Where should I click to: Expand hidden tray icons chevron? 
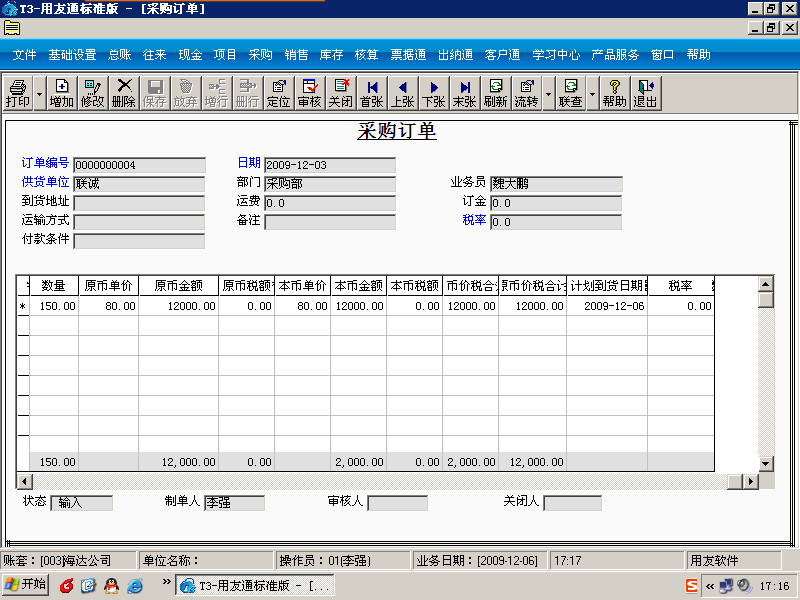[x=710, y=586]
